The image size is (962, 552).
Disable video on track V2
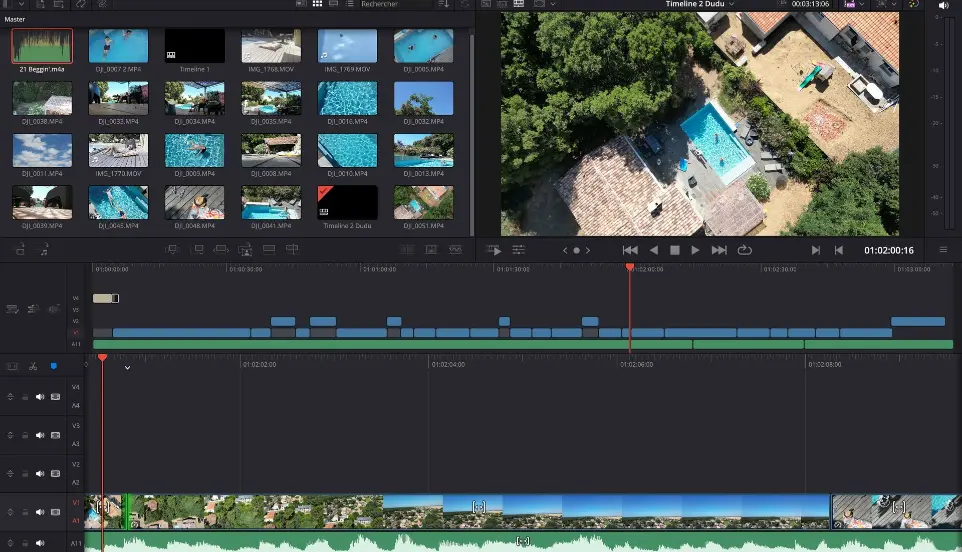(x=55, y=473)
